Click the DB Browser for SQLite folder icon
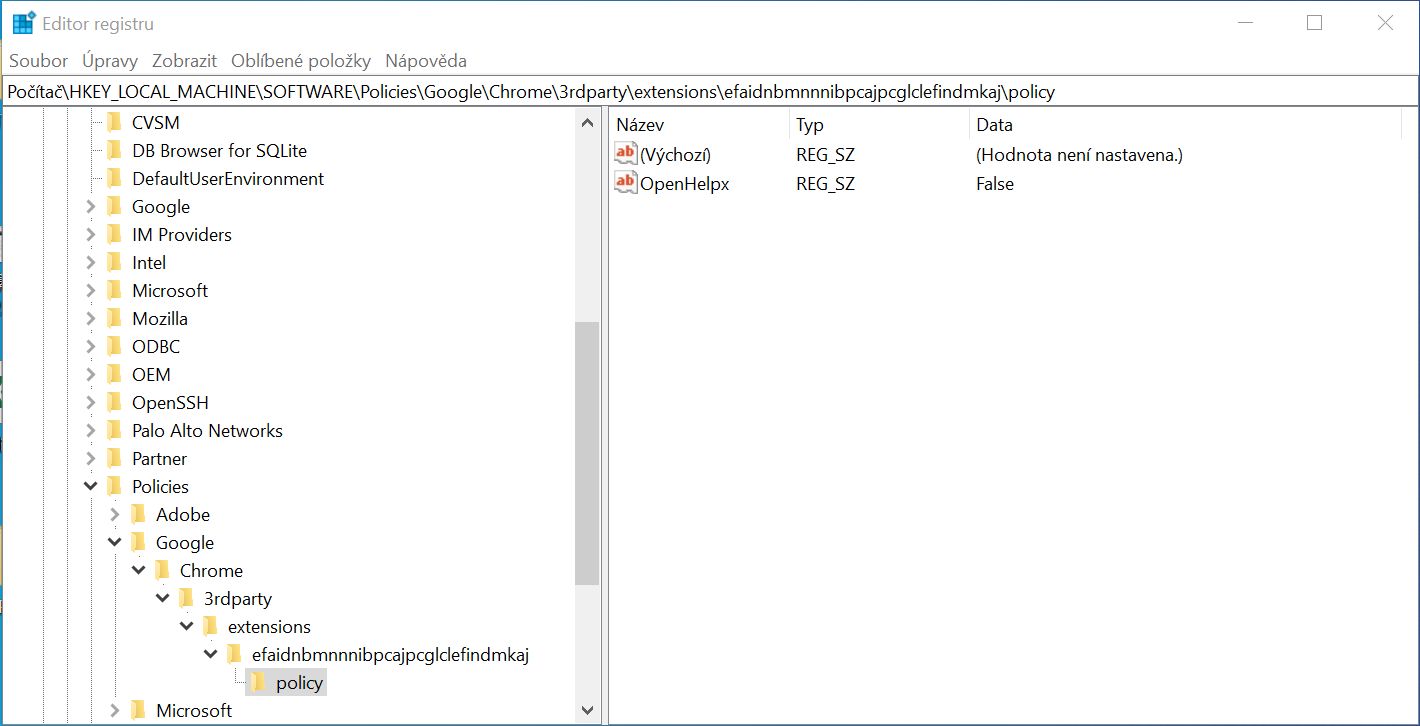This screenshot has height=726, width=1420. coord(113,150)
